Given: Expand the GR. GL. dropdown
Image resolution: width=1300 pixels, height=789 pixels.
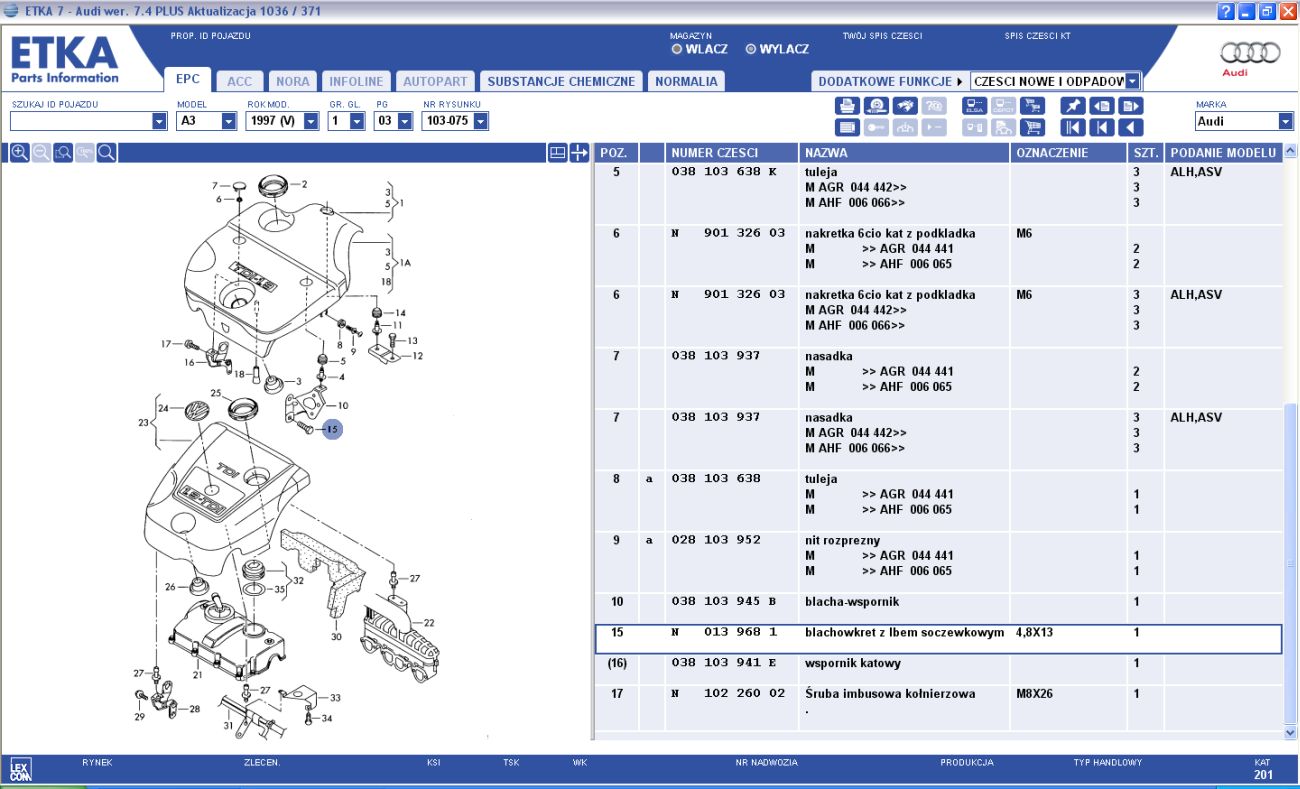Looking at the screenshot, I should (357, 121).
